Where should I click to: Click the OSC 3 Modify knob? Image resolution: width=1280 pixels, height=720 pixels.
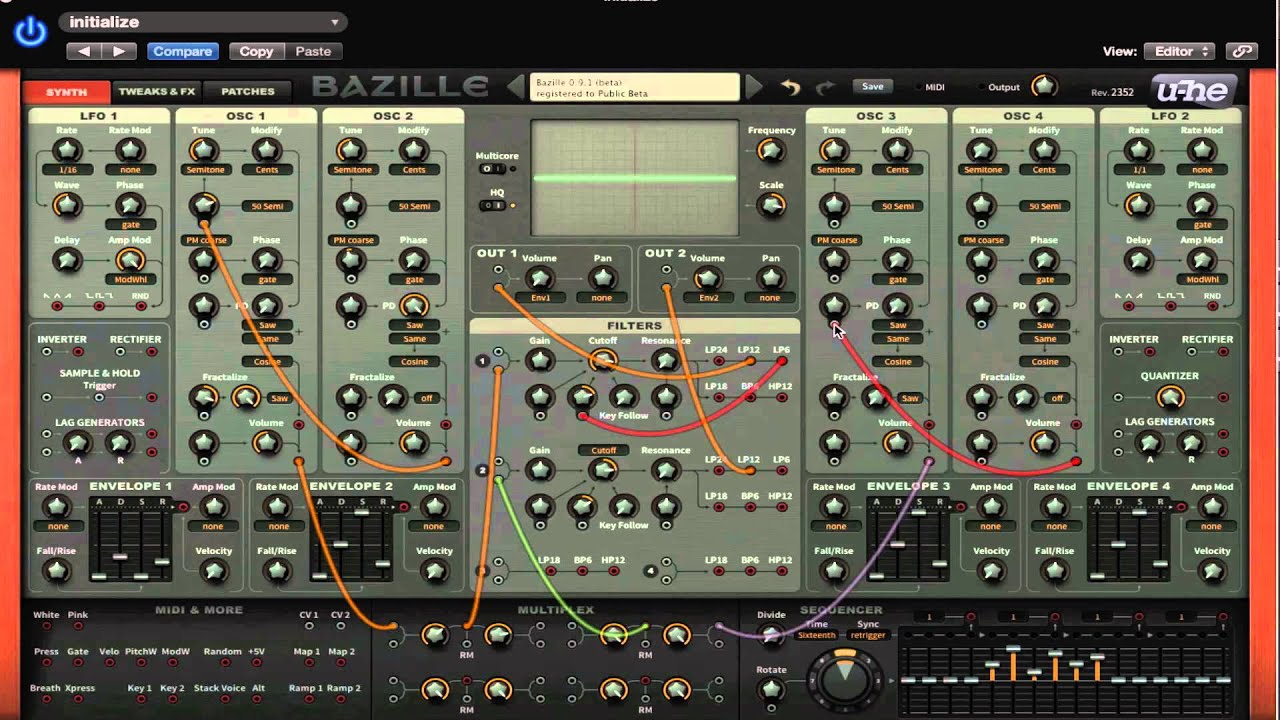point(897,151)
